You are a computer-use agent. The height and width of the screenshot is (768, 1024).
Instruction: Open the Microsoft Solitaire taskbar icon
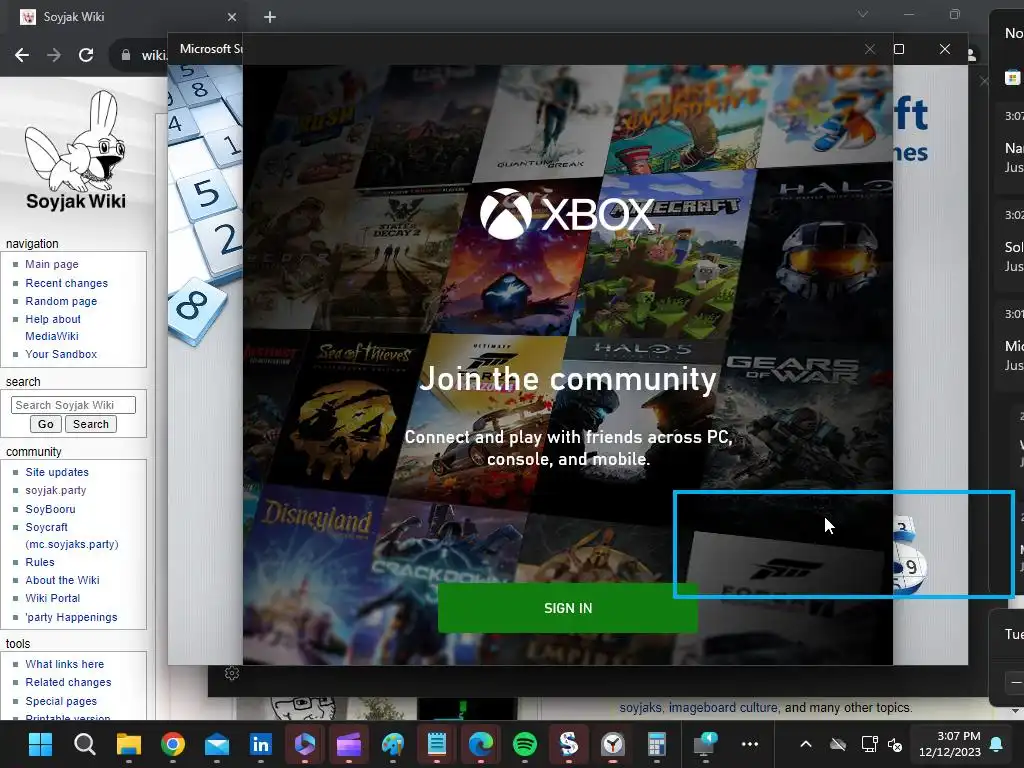[569, 744]
